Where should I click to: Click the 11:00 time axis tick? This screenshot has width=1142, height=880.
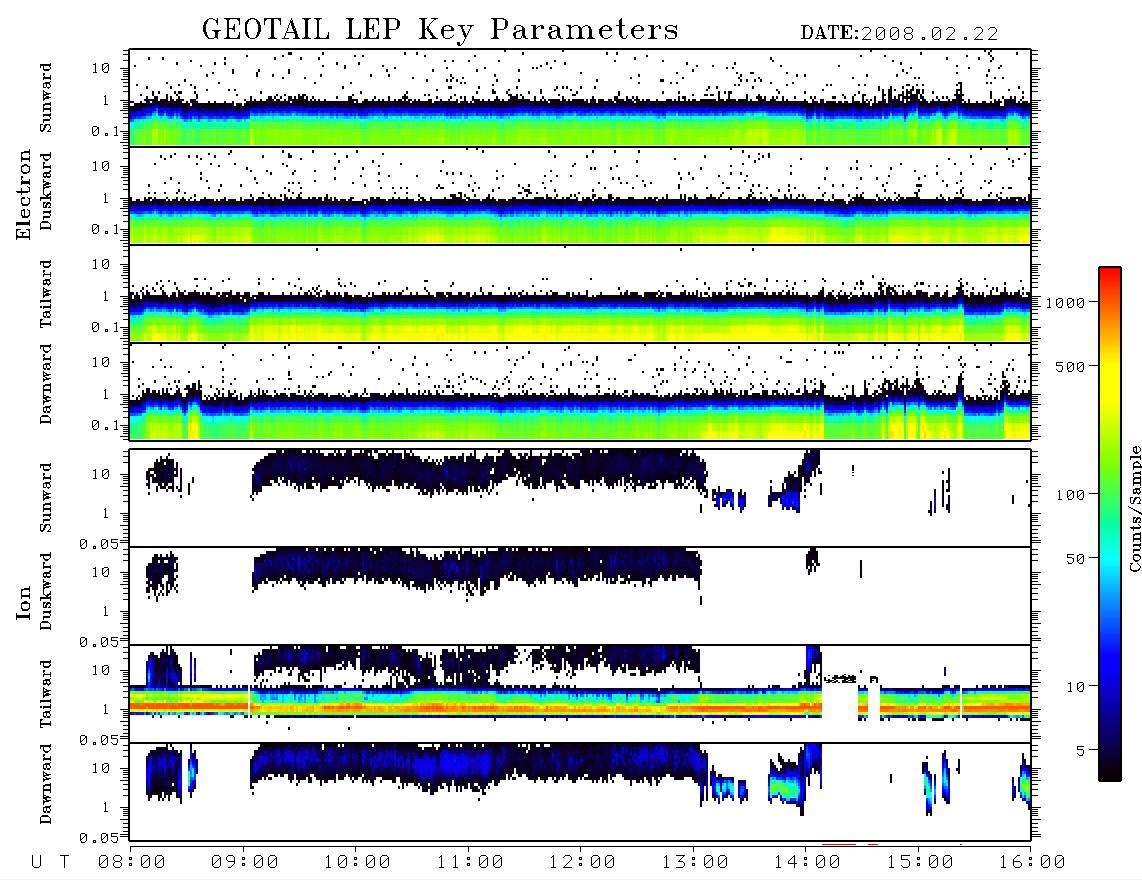tap(470, 863)
